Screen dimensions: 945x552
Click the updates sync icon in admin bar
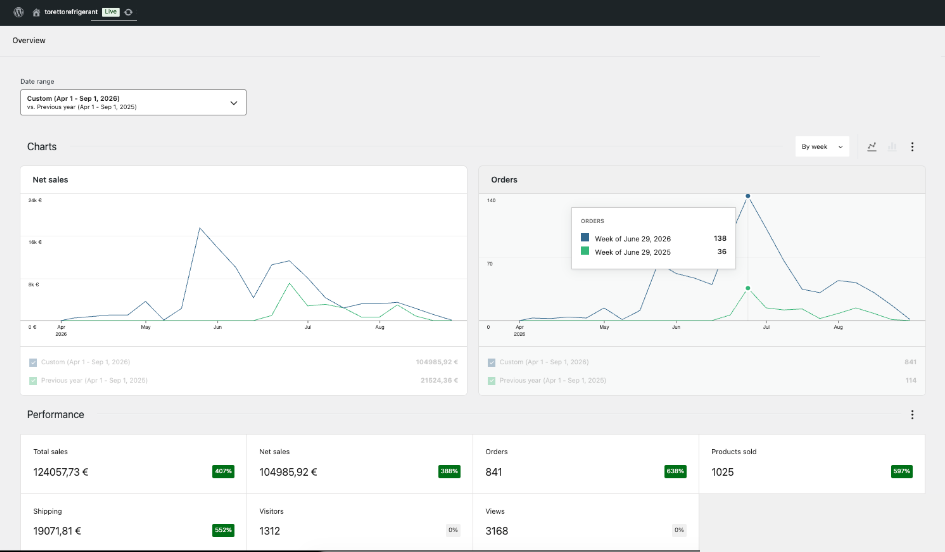(128, 12)
